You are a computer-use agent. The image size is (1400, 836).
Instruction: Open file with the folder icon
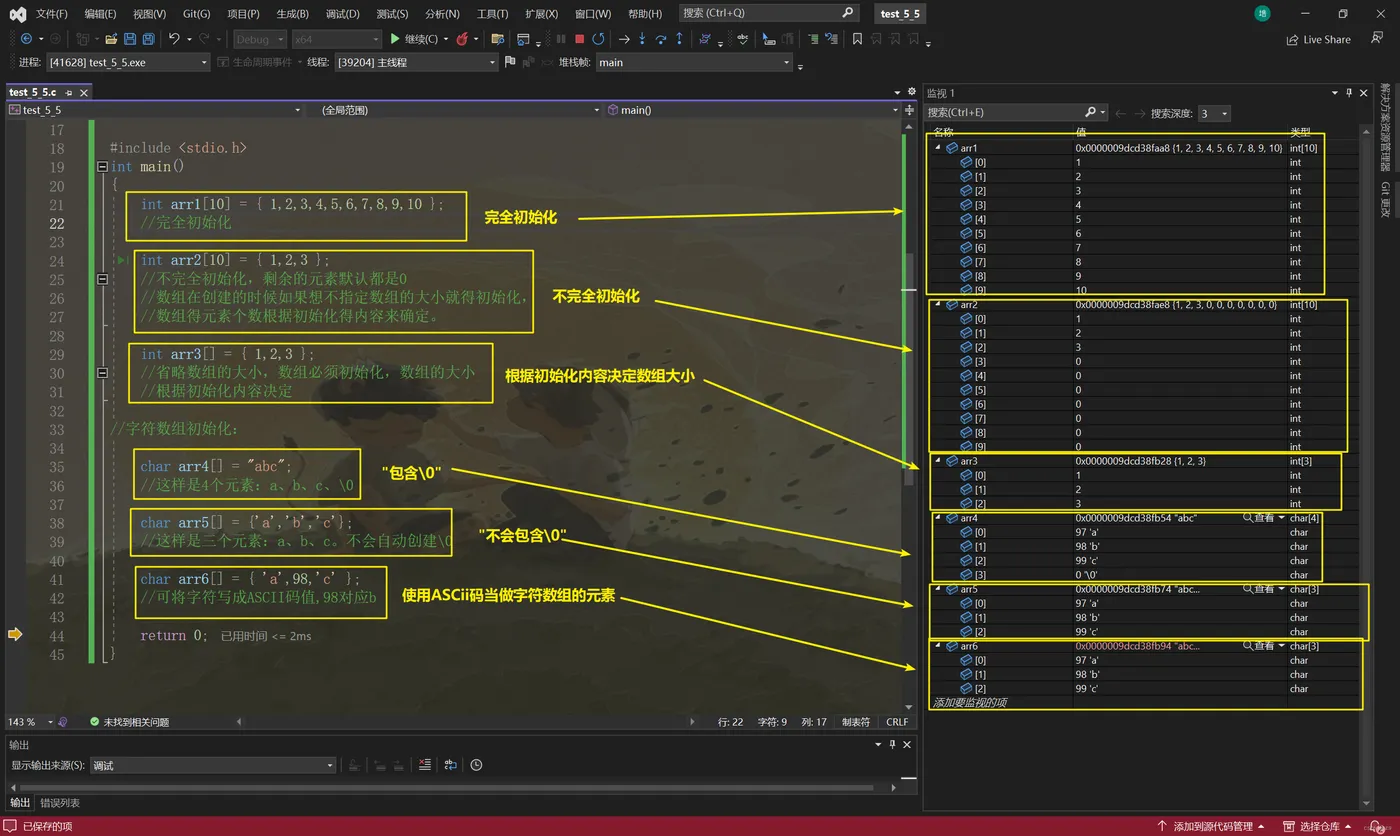[x=111, y=39]
